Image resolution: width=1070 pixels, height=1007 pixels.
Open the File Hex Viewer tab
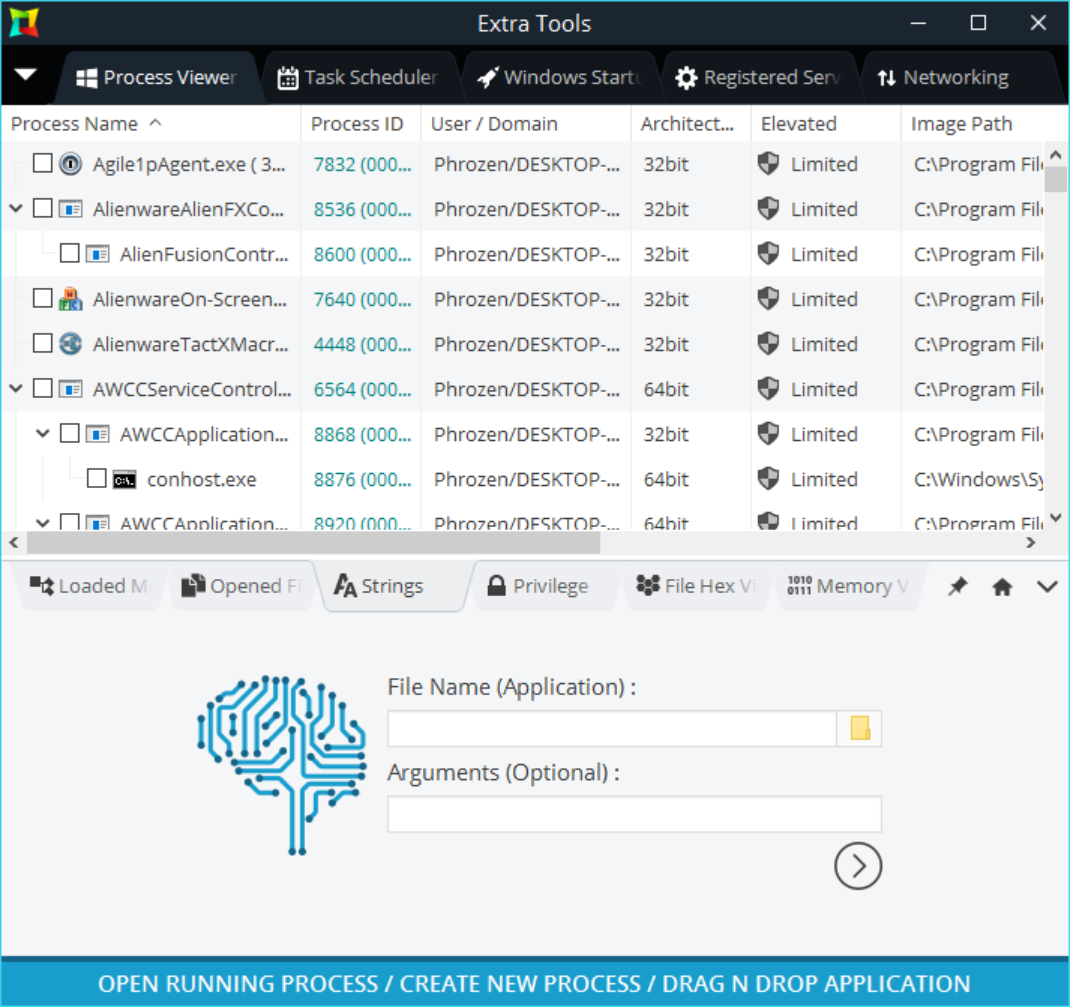(696, 586)
